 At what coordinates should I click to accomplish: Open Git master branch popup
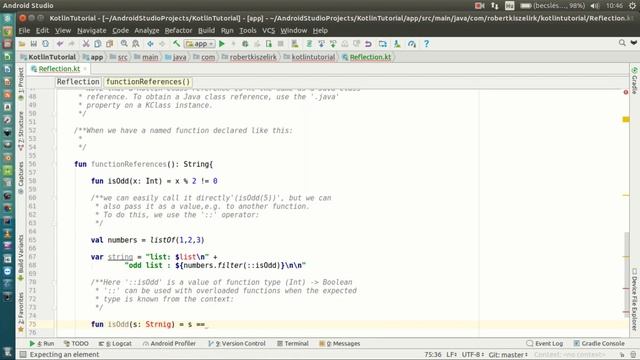(508, 354)
